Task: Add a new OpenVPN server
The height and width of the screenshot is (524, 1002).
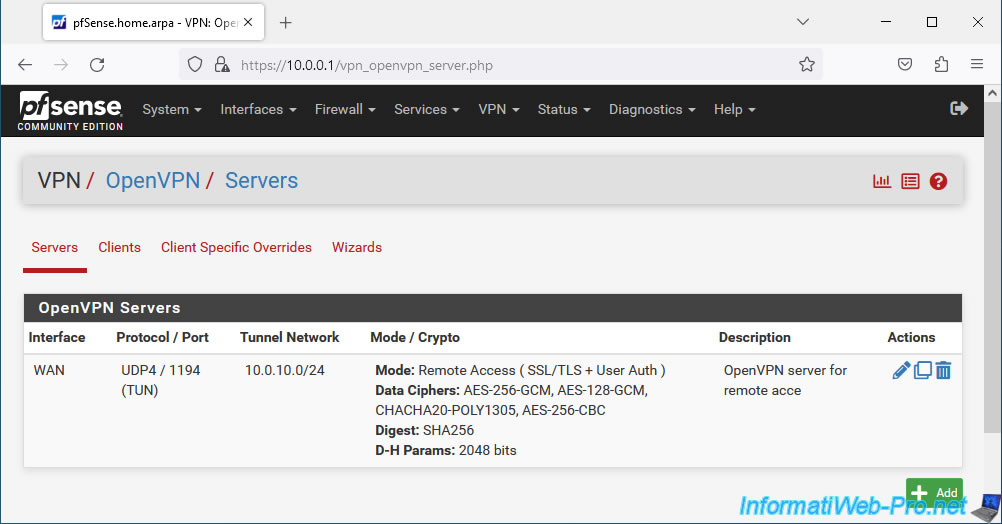Action: point(934,492)
